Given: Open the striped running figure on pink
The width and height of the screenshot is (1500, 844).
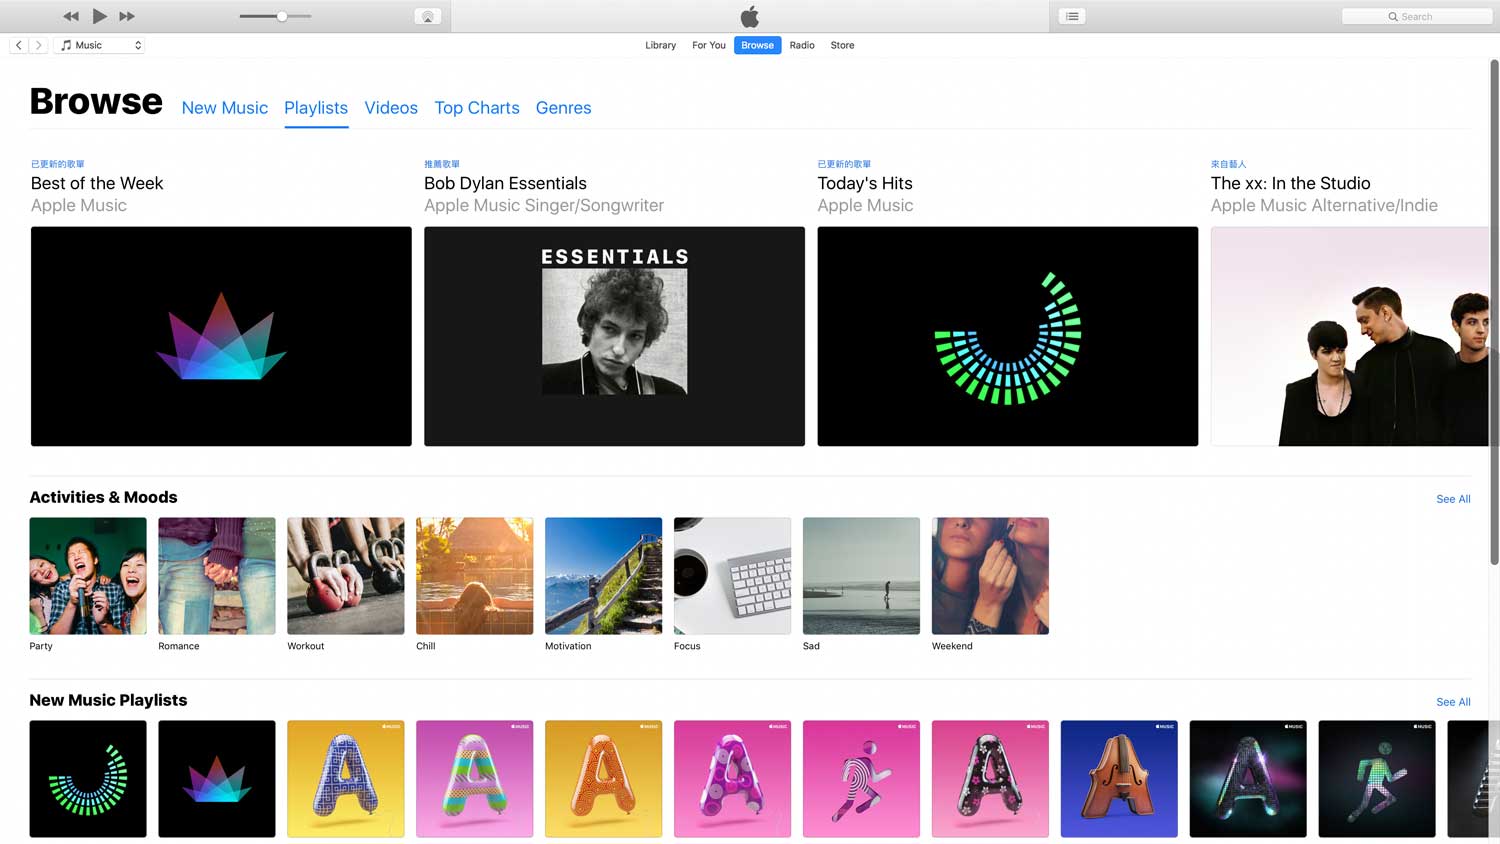Looking at the screenshot, I should pos(861,779).
